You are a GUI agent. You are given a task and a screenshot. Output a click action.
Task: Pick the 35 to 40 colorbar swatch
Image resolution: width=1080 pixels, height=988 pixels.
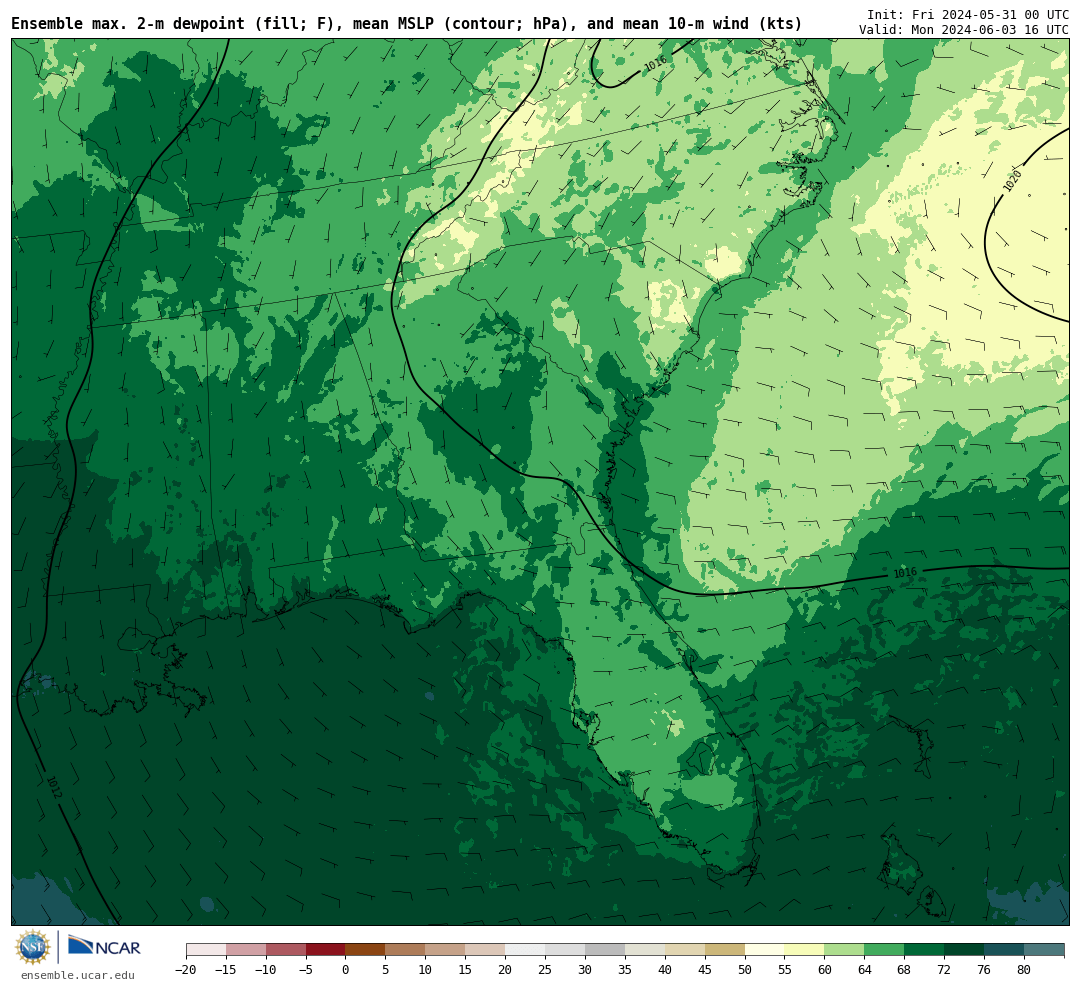pyautogui.click(x=645, y=950)
